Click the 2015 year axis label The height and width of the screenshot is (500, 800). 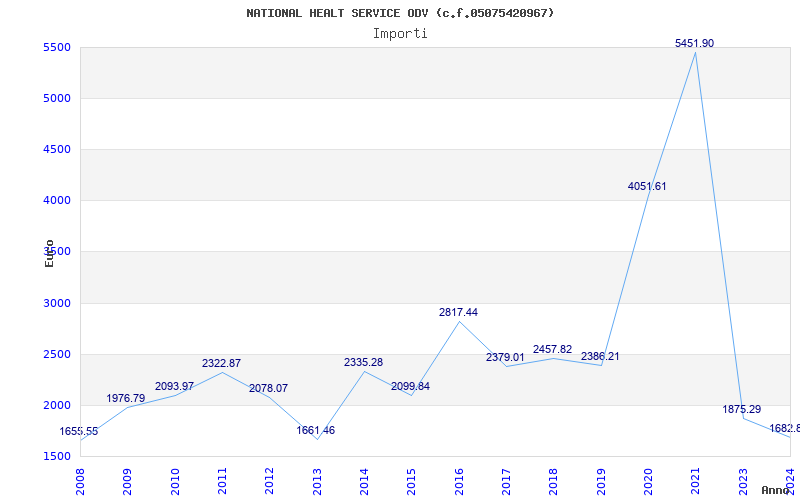(411, 481)
